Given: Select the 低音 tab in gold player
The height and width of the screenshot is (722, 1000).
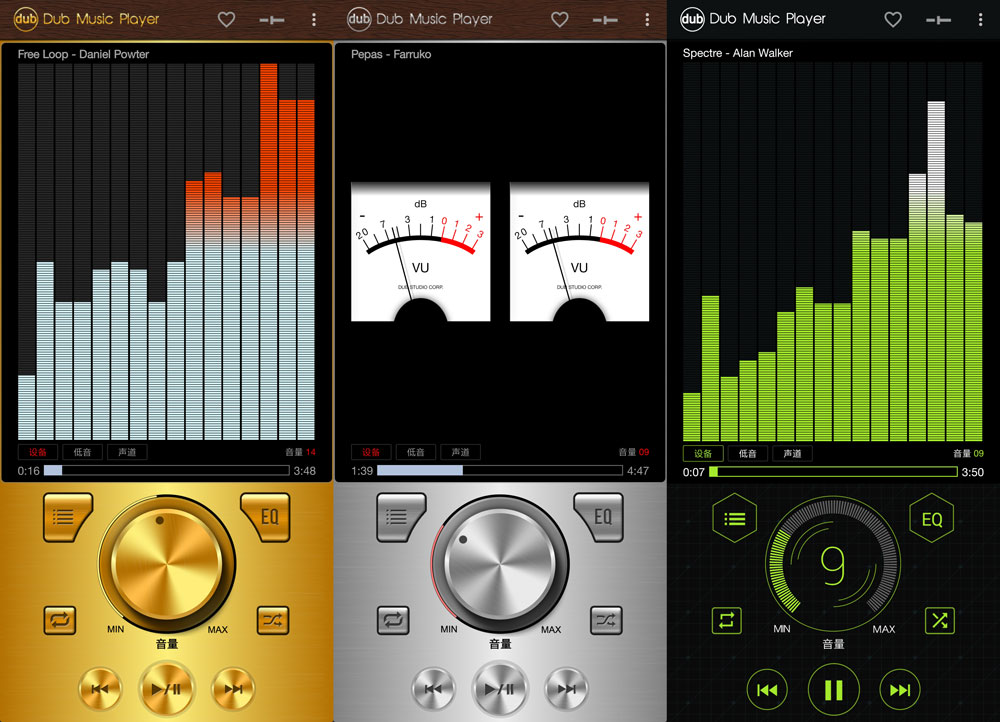Looking at the screenshot, I should point(82,452).
